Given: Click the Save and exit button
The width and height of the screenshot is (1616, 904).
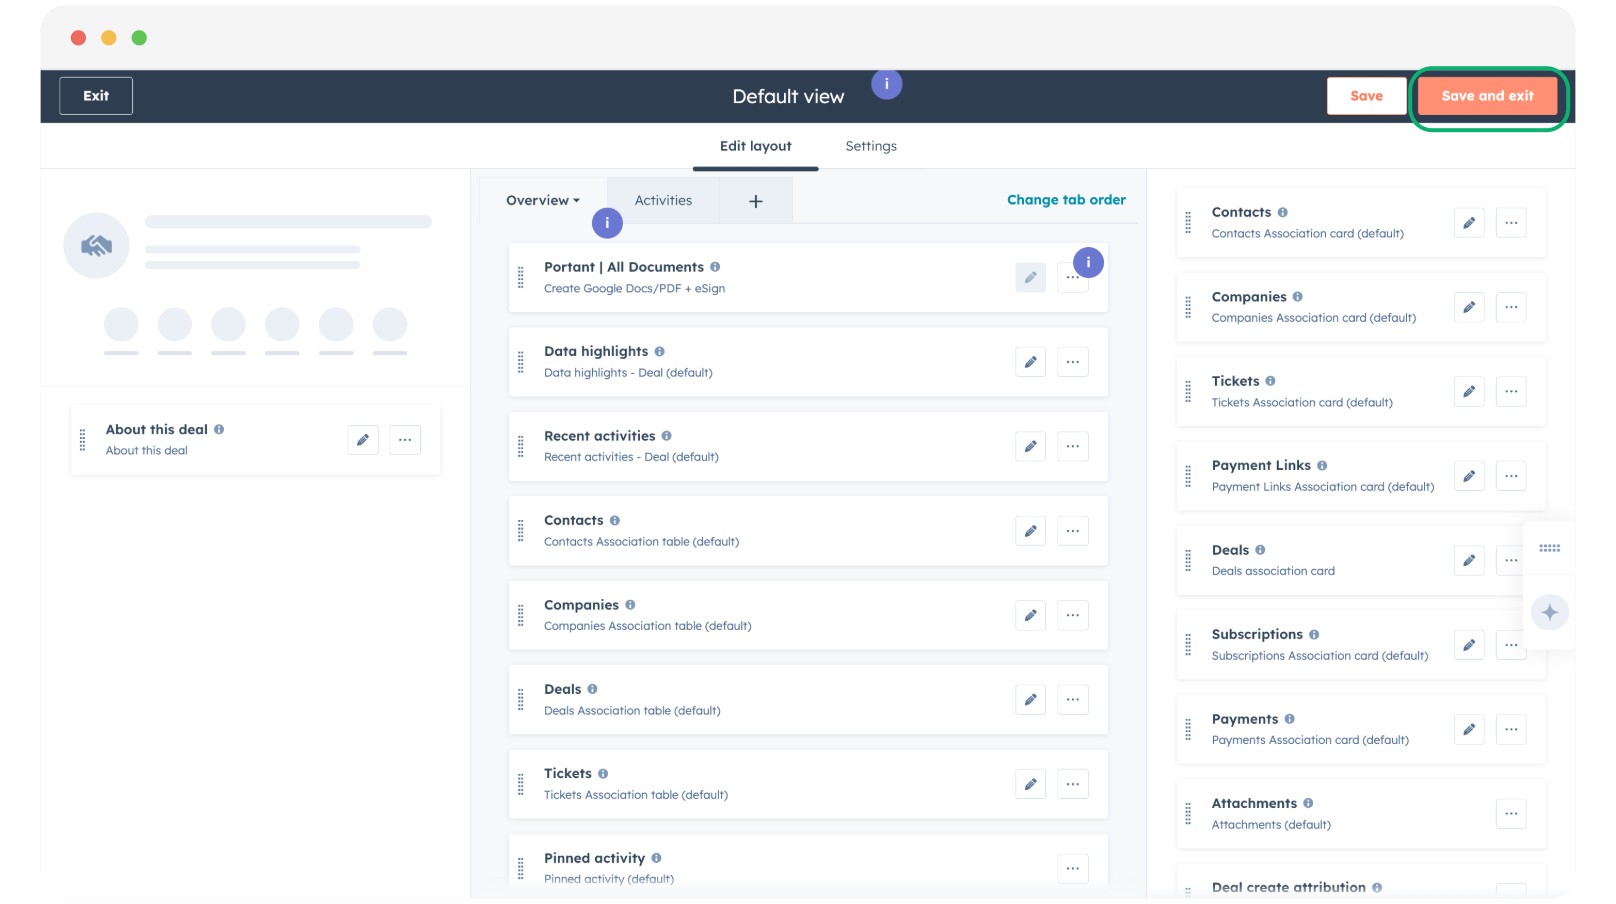Looking at the screenshot, I should click(1487, 96).
